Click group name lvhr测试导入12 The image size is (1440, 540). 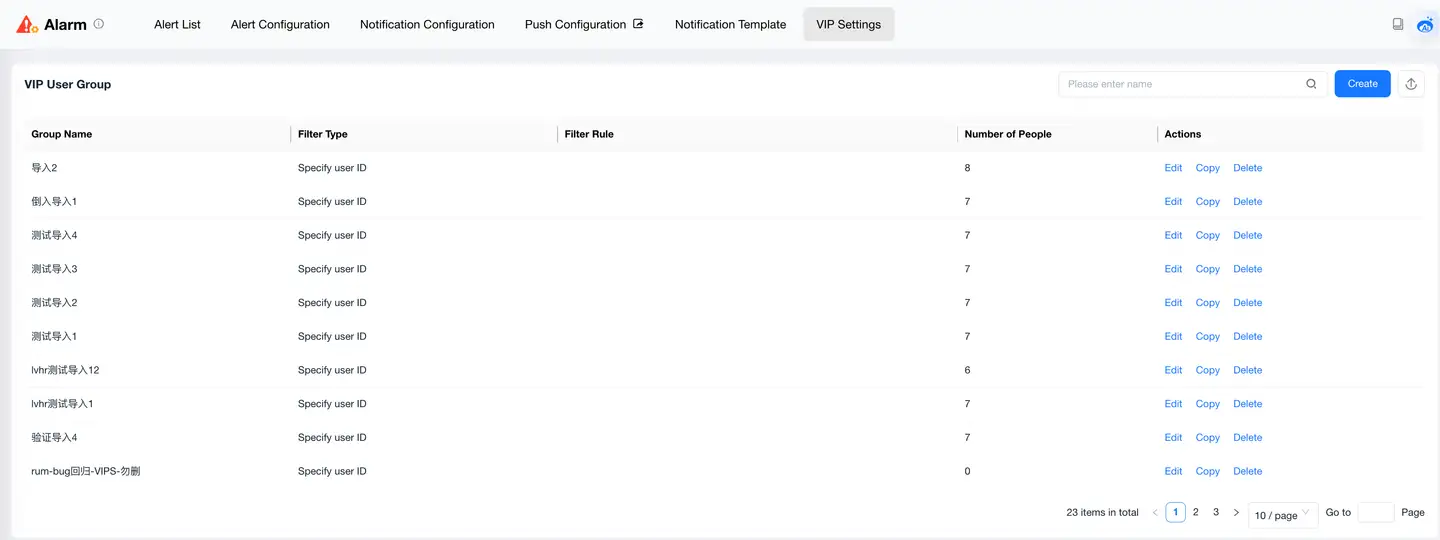point(65,370)
